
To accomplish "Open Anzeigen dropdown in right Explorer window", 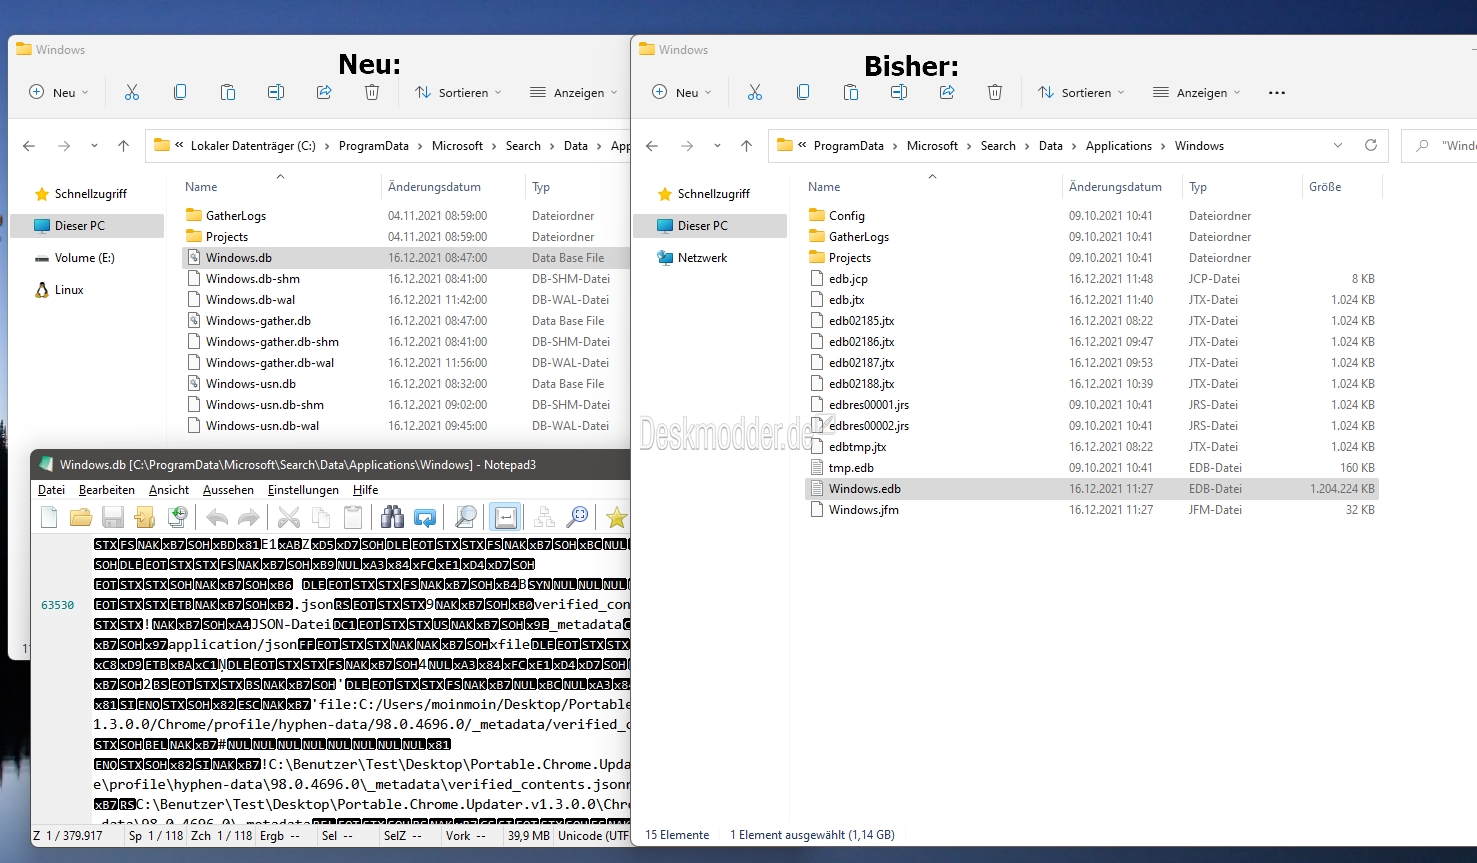I will pos(1196,92).
